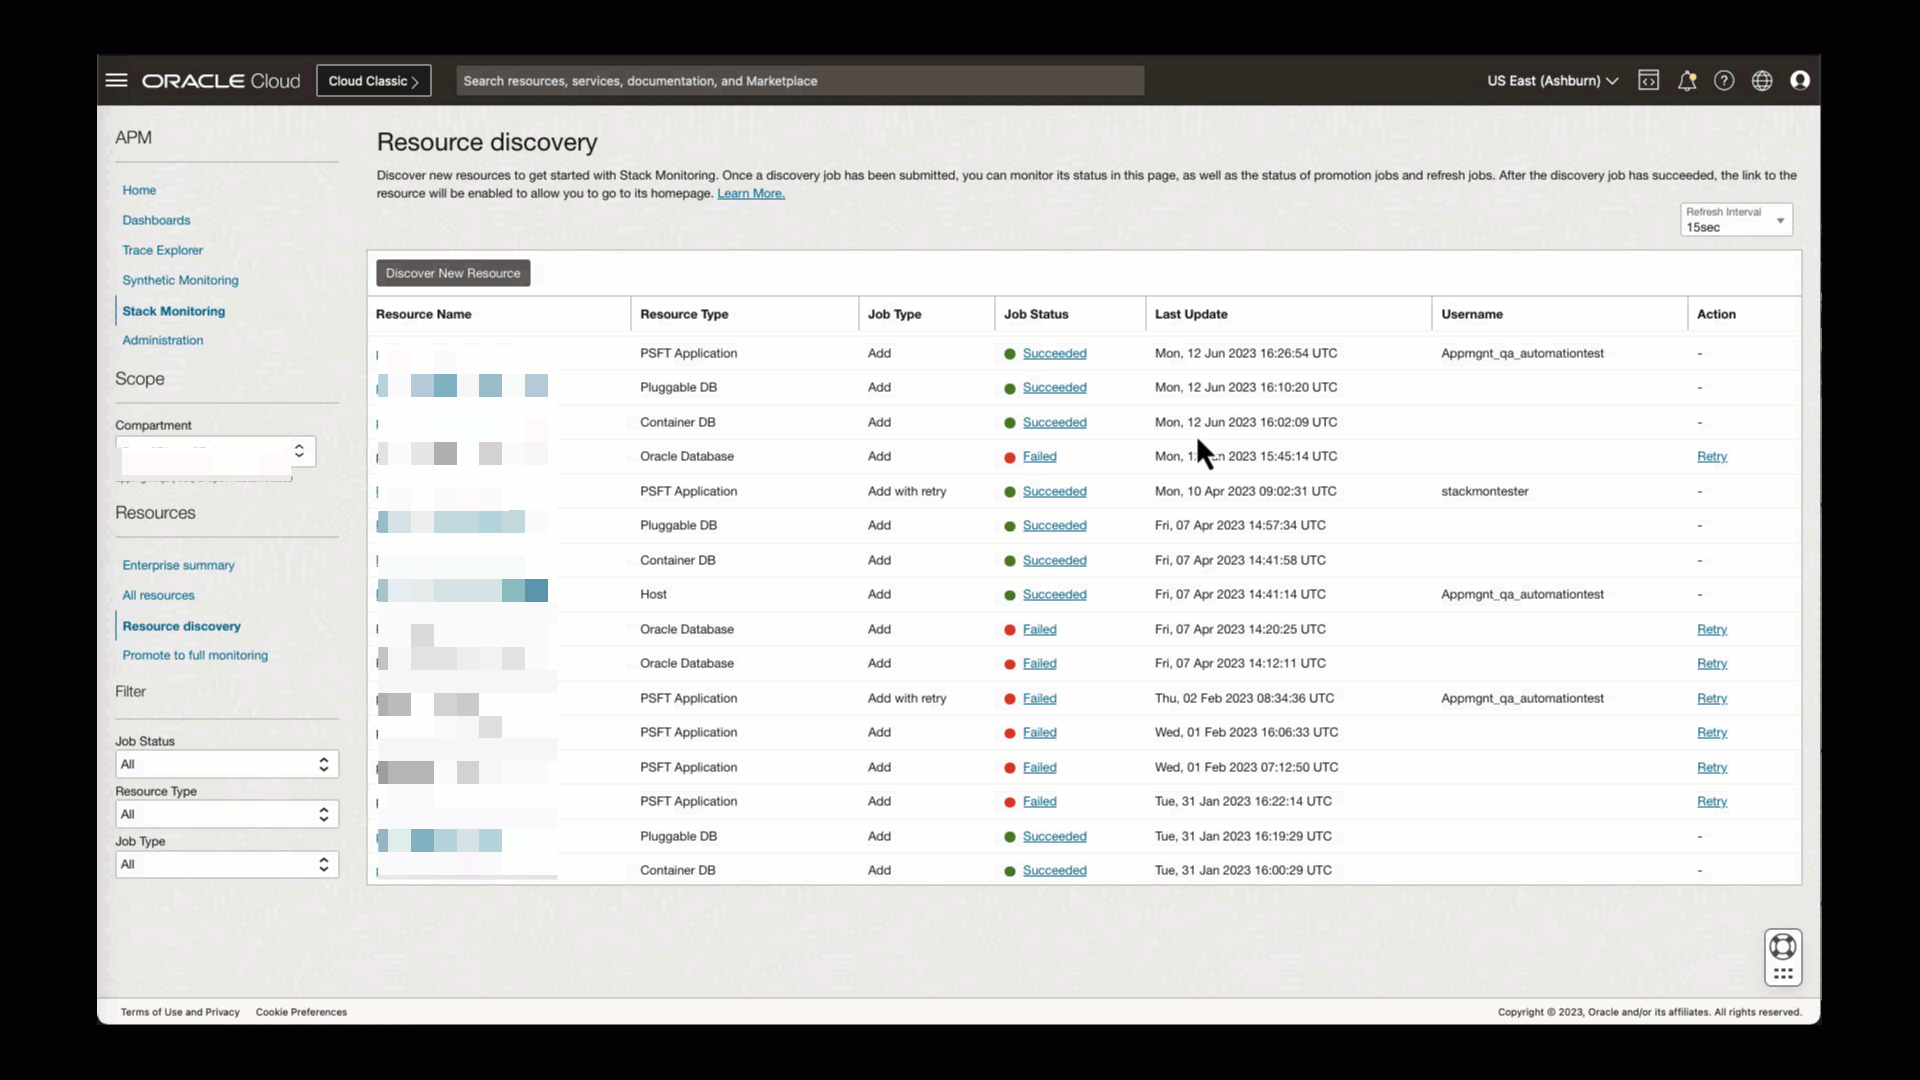Click the help question mark icon
This screenshot has width=1920, height=1080.
coord(1724,80)
